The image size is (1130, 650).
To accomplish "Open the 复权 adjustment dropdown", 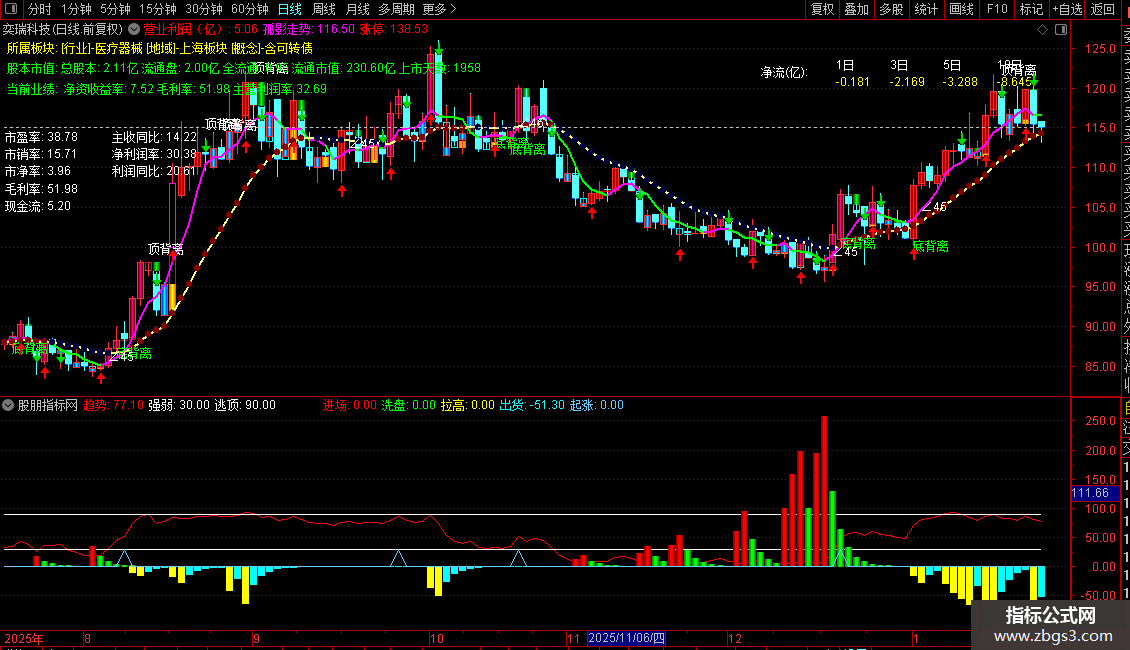I will coord(822,9).
